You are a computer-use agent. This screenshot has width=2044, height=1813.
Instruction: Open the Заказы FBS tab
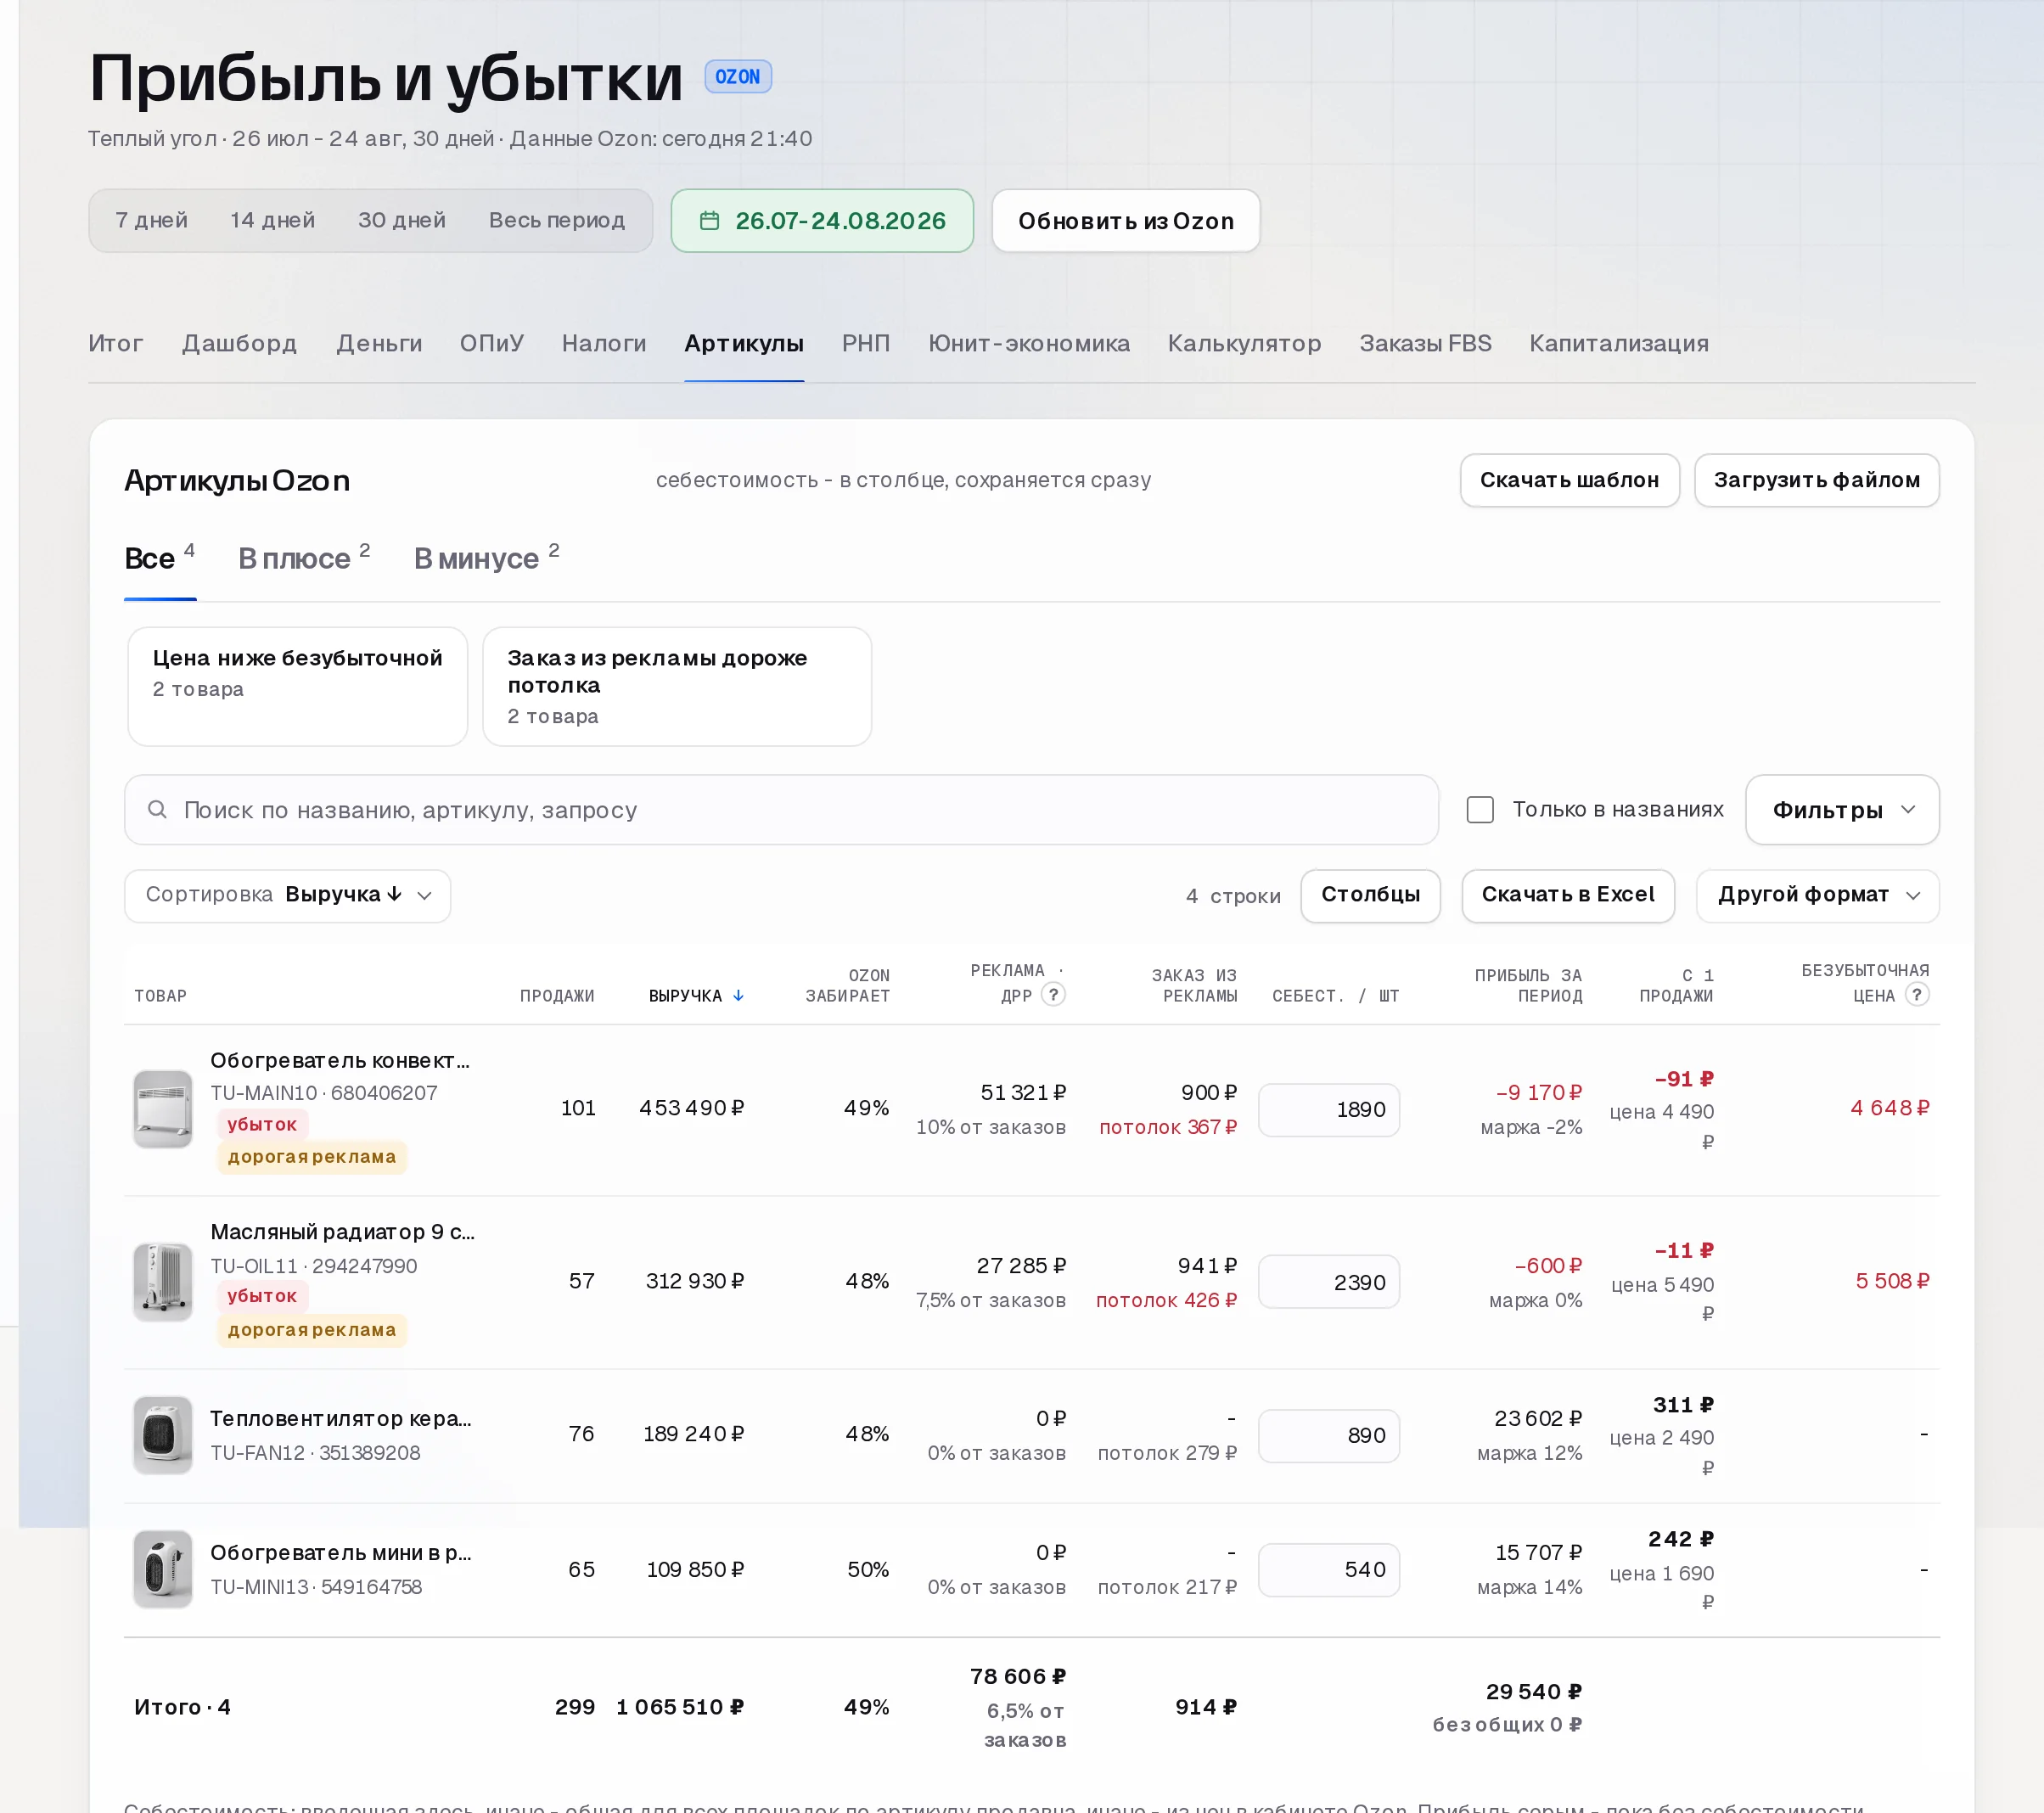tap(1425, 343)
